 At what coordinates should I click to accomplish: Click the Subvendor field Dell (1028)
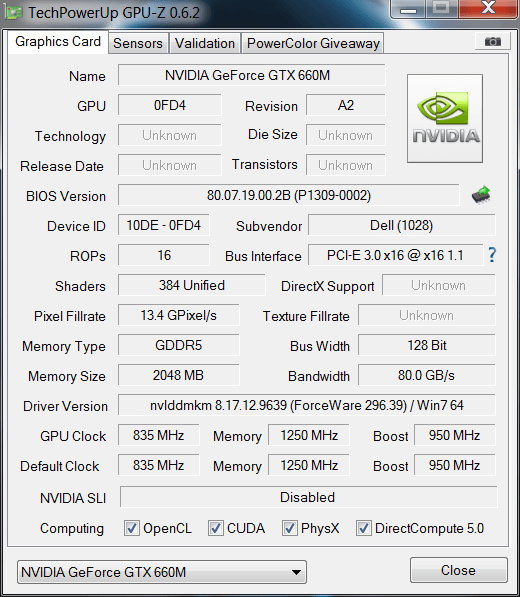point(402,225)
